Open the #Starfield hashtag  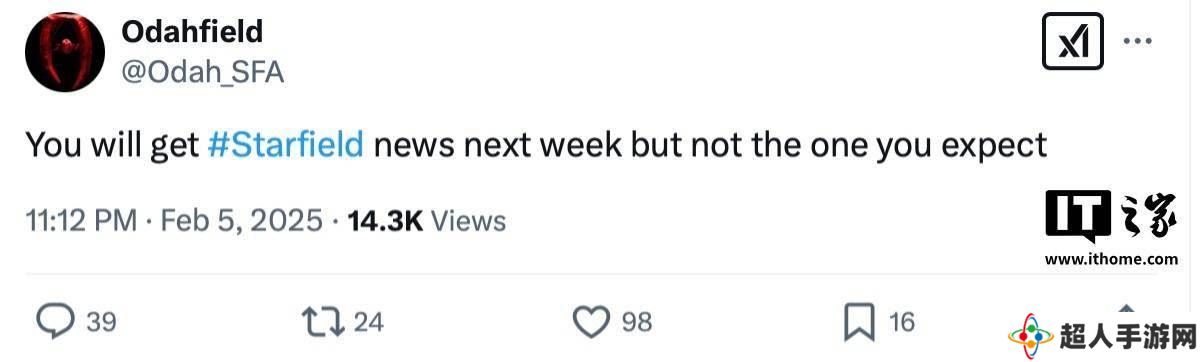[286, 145]
